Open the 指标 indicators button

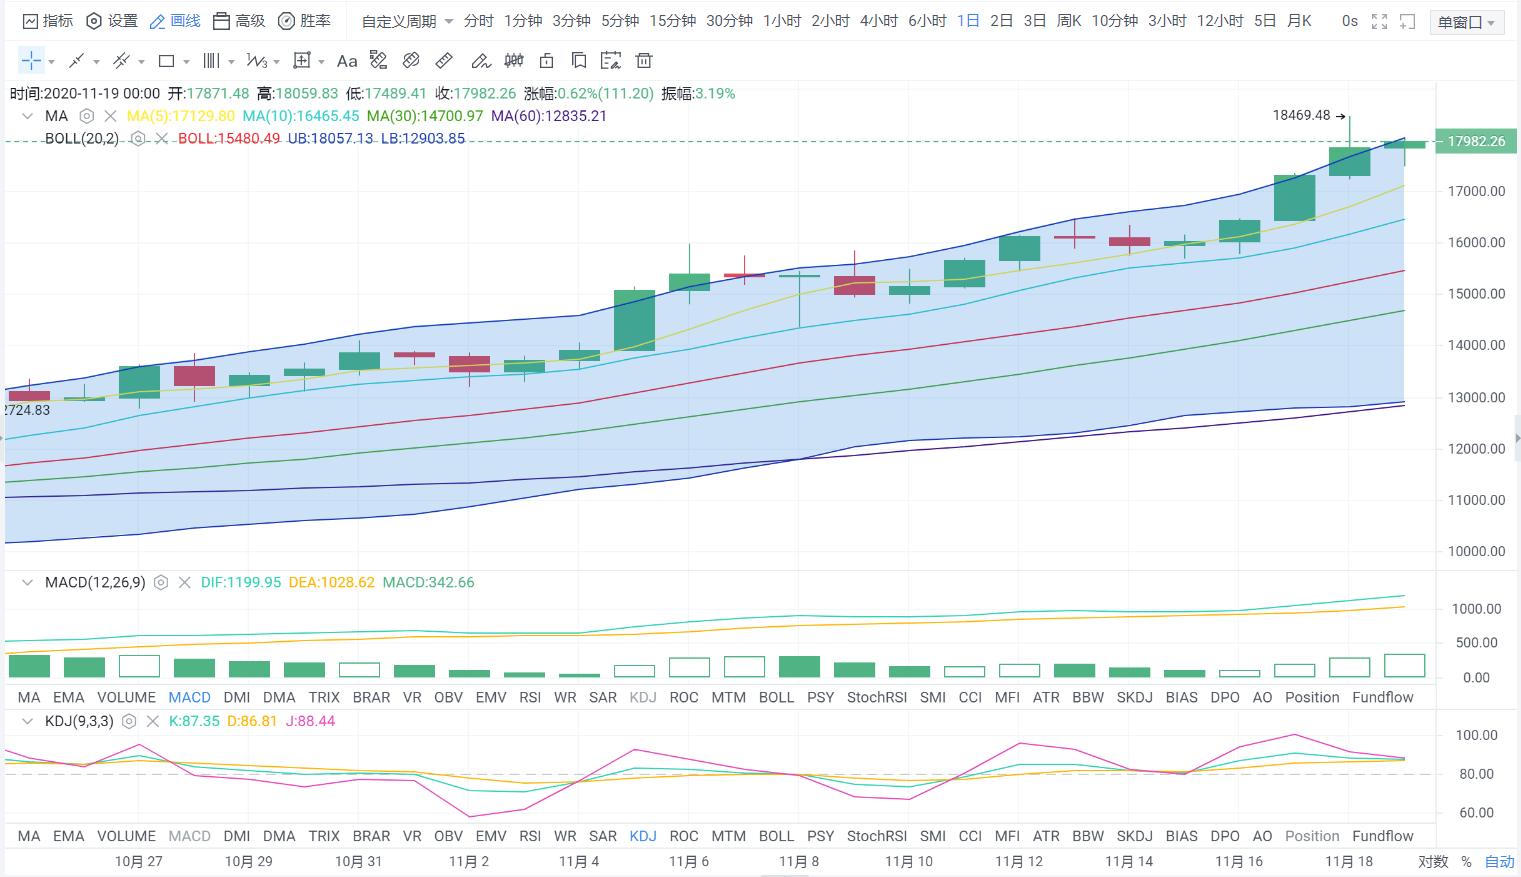(48, 21)
